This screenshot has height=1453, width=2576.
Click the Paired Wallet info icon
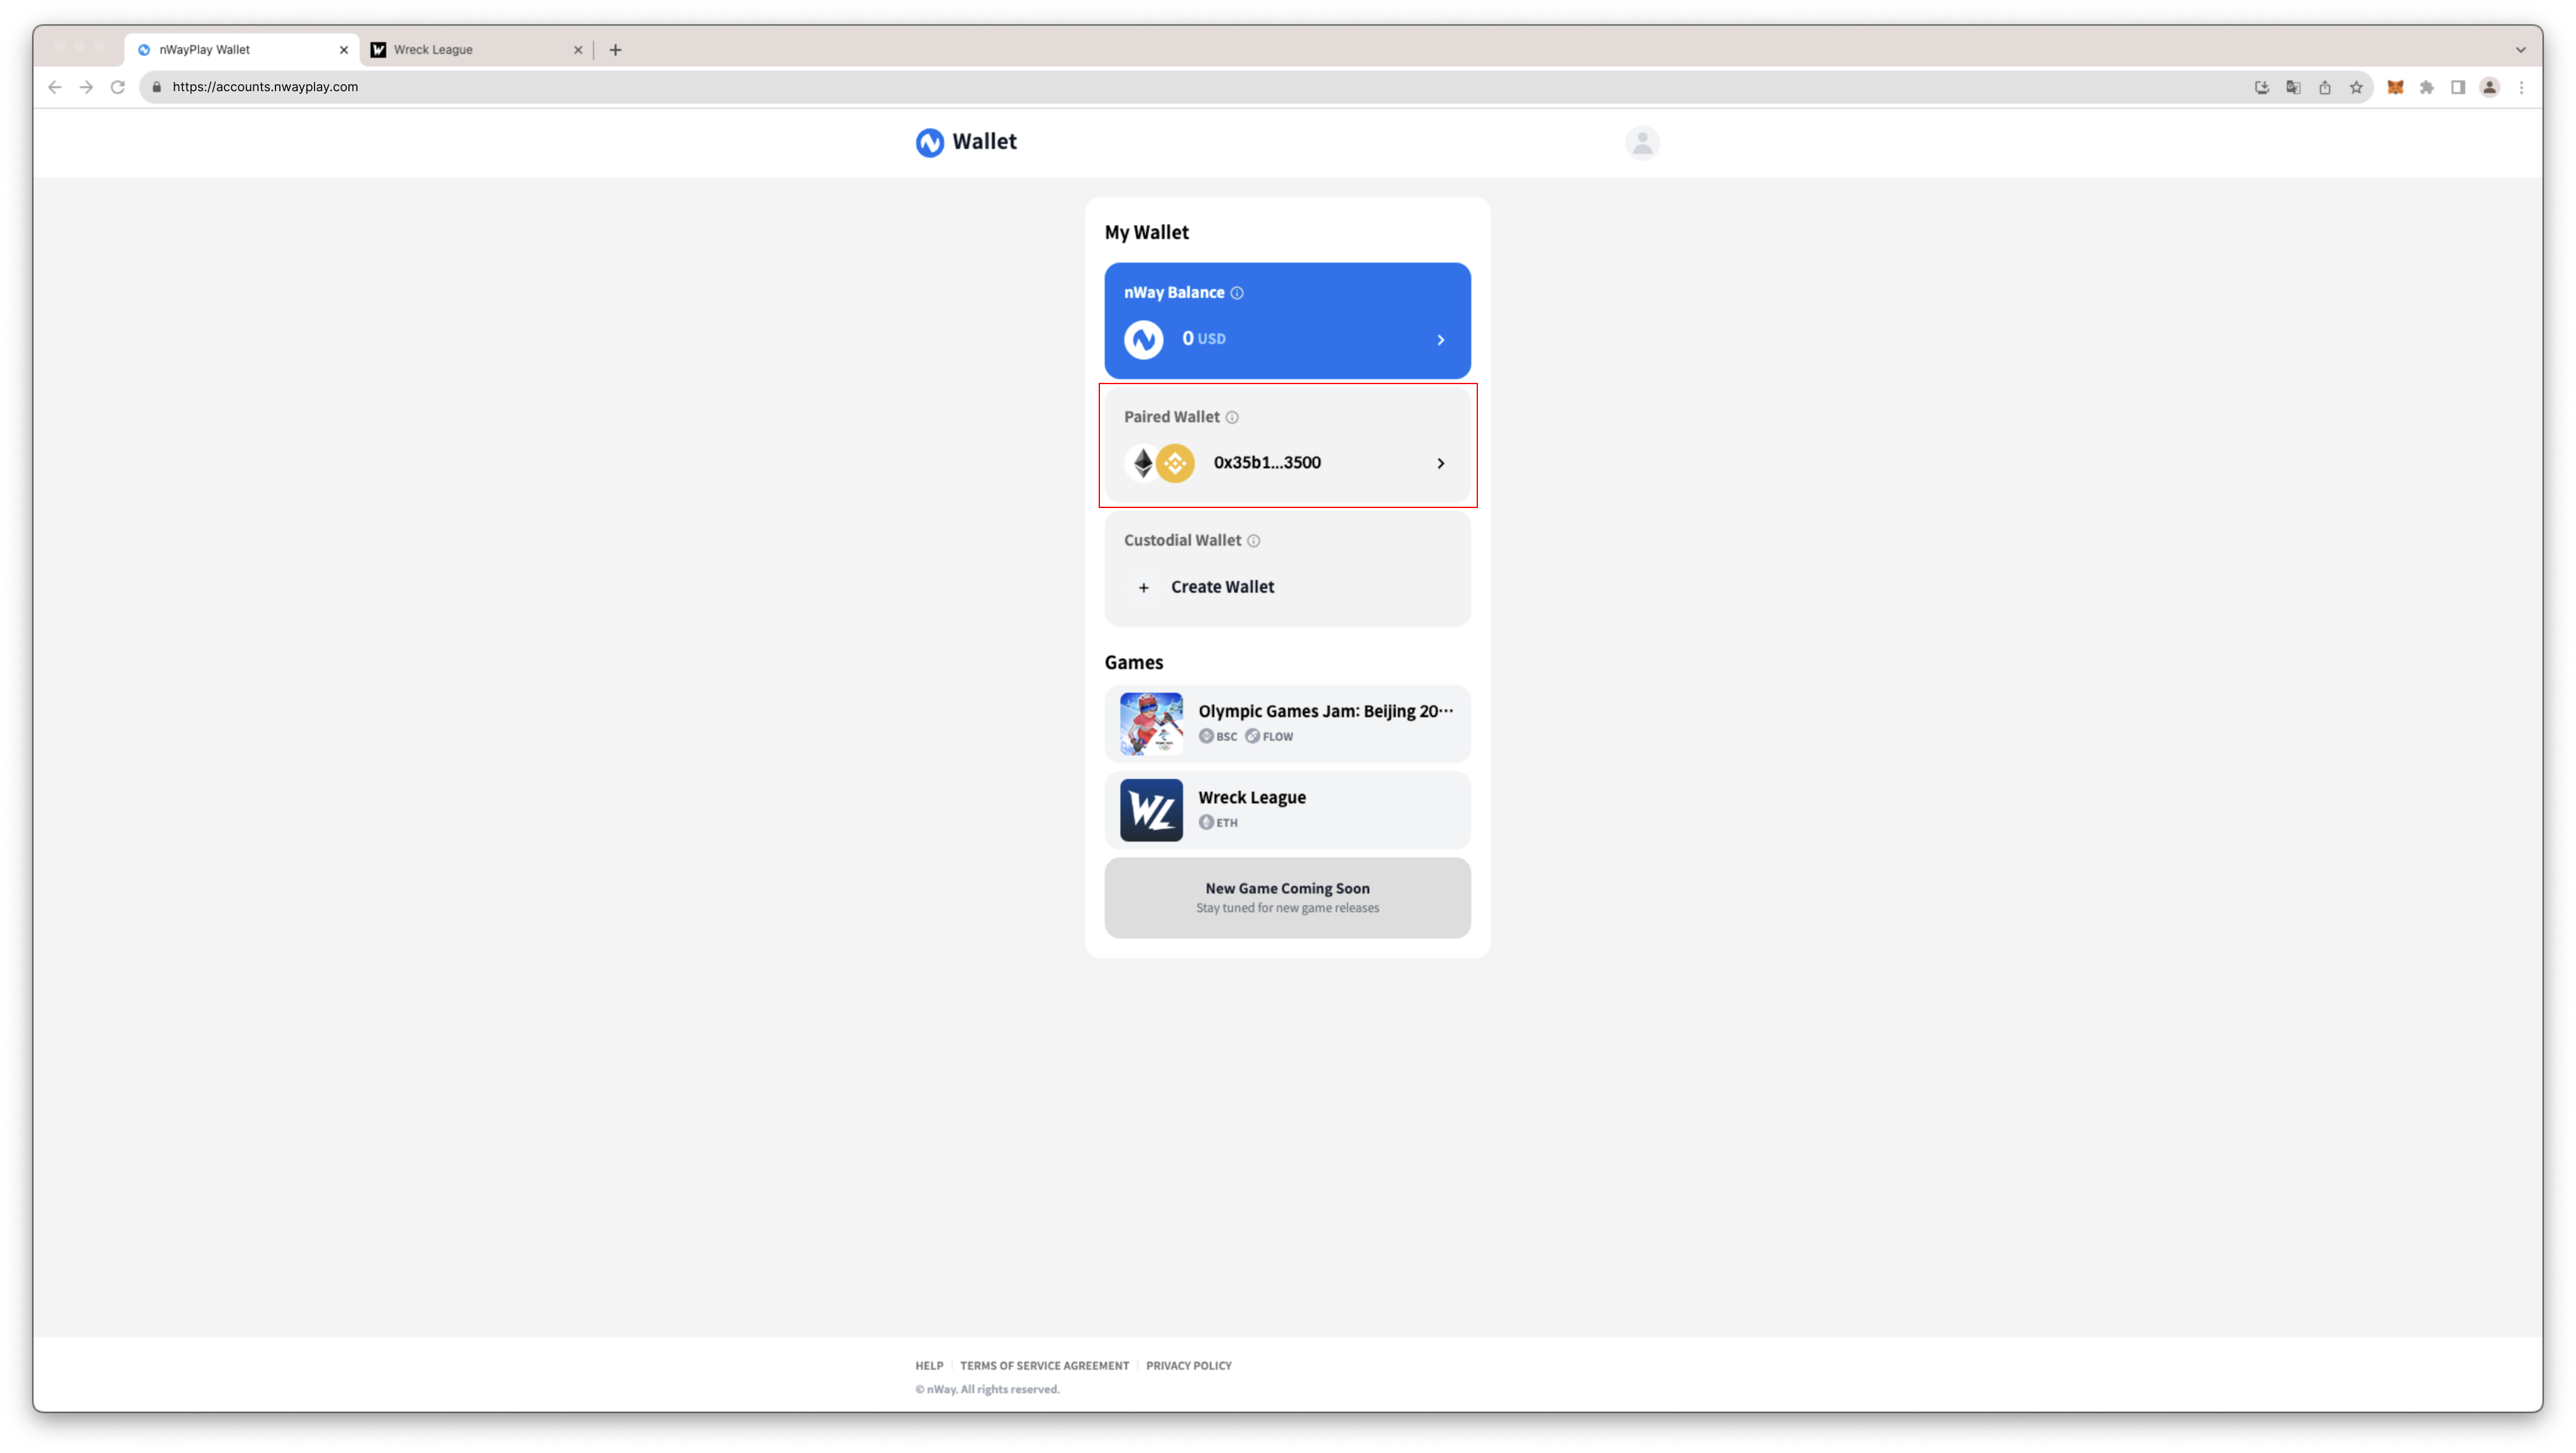click(x=1232, y=417)
